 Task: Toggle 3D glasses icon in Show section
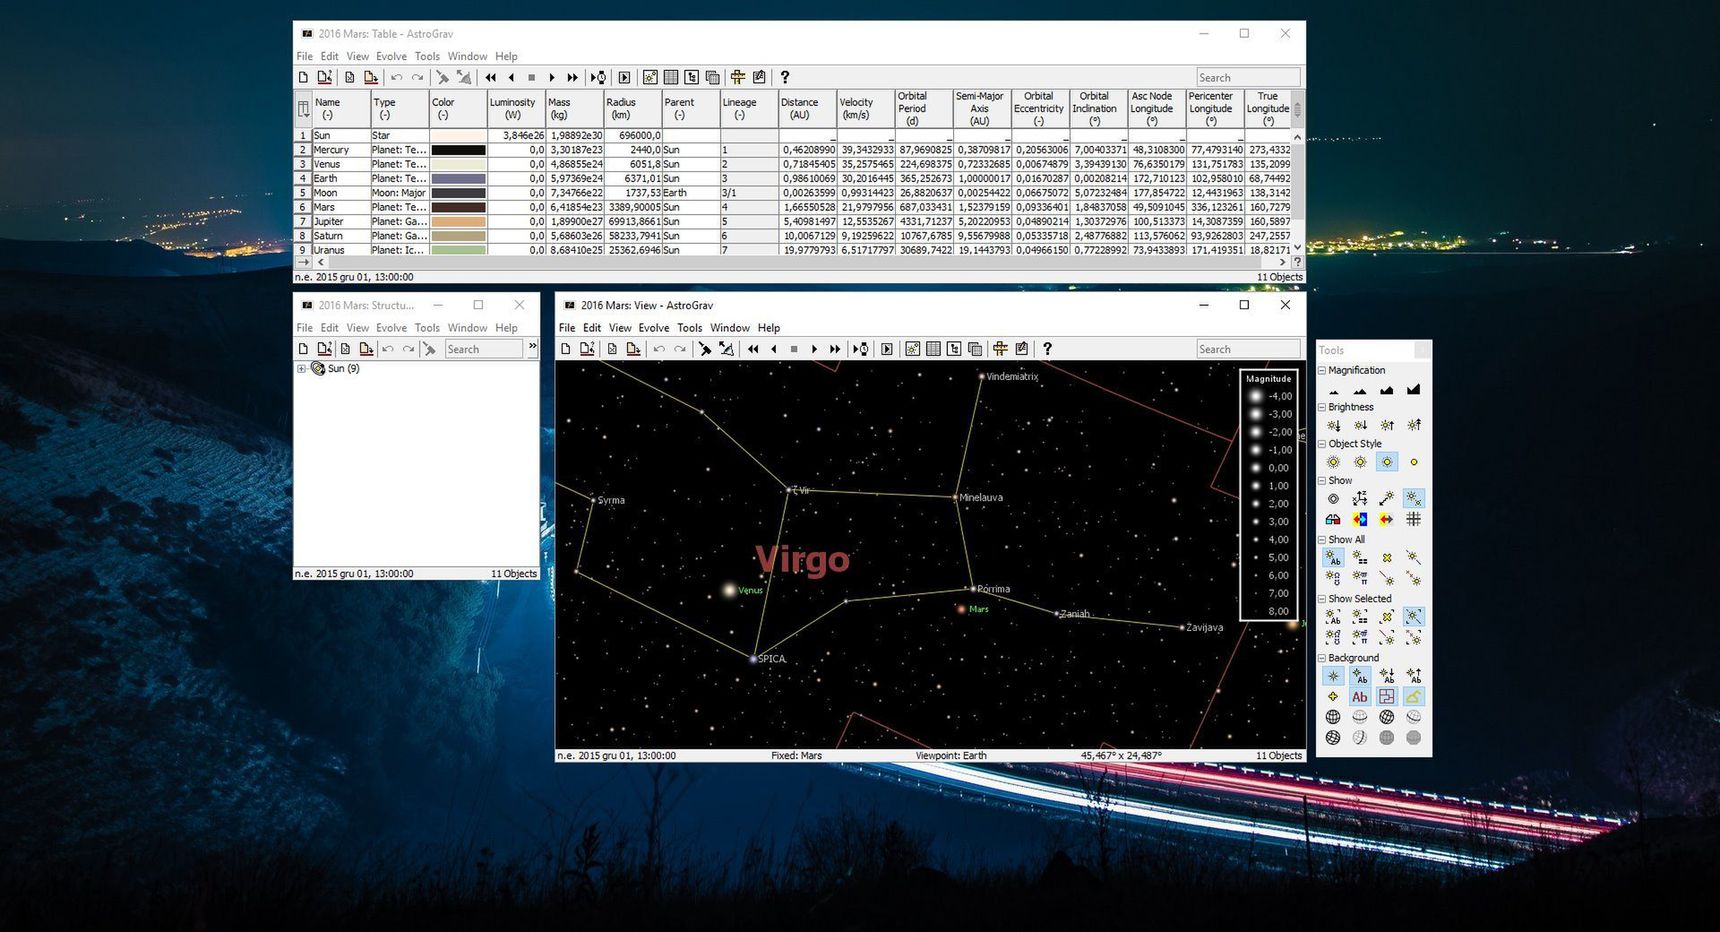pyautogui.click(x=1333, y=519)
